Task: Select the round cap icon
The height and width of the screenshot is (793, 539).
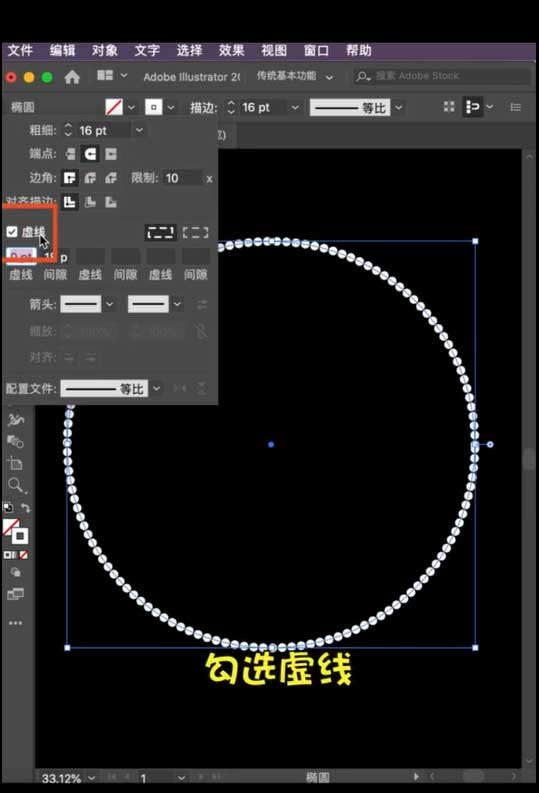Action: (91, 154)
